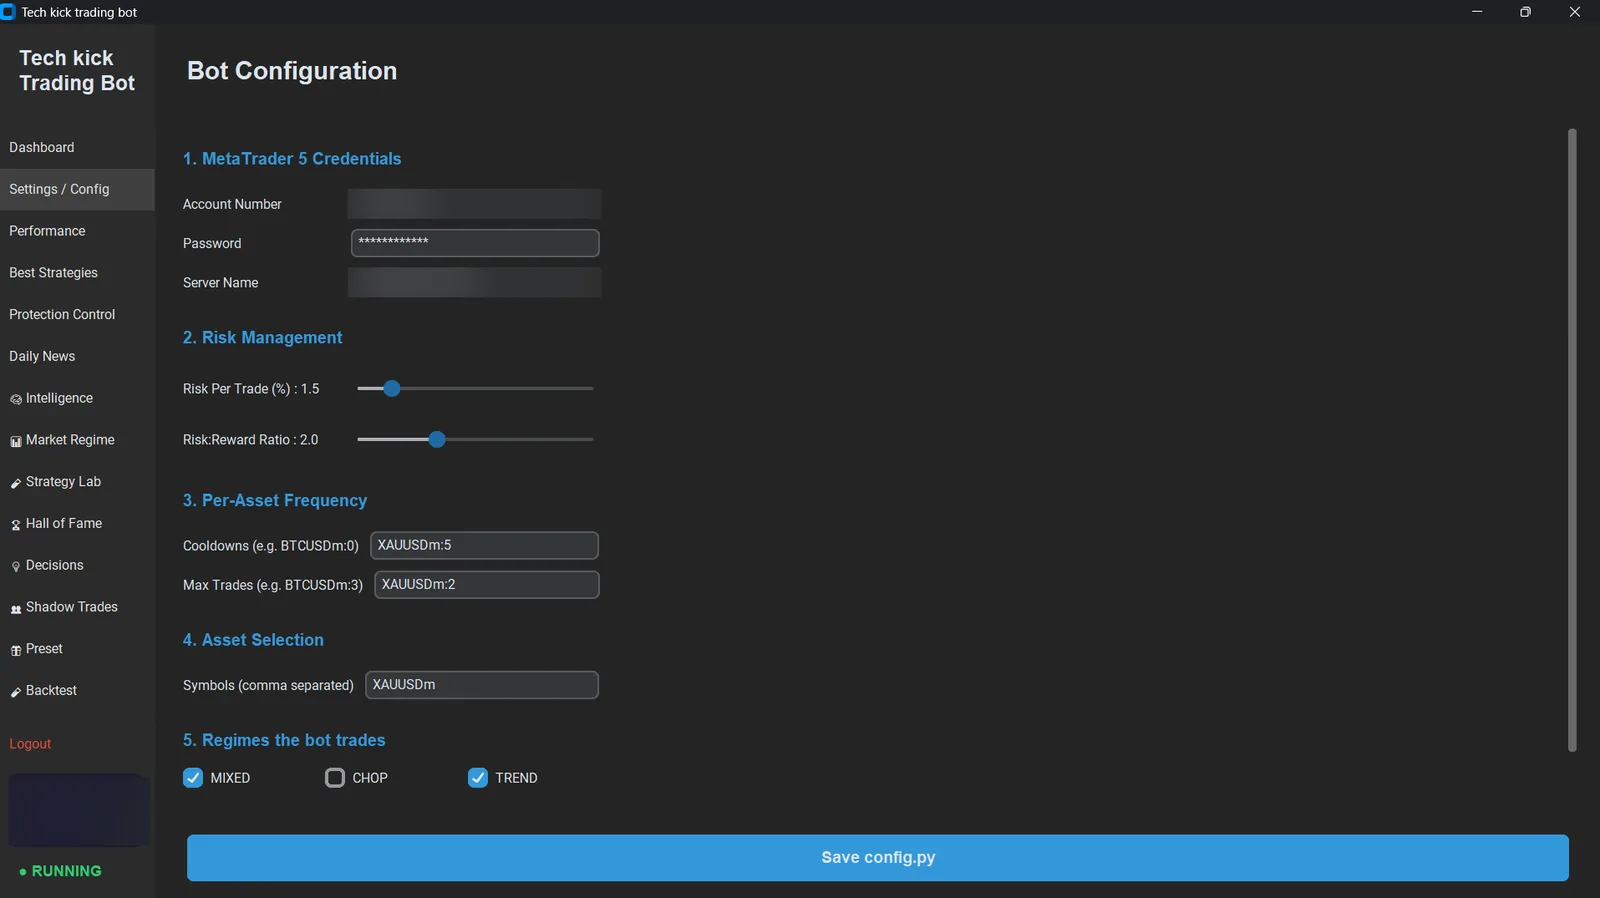Maximize the trading bot window
This screenshot has height=898, width=1600.
pos(1525,12)
